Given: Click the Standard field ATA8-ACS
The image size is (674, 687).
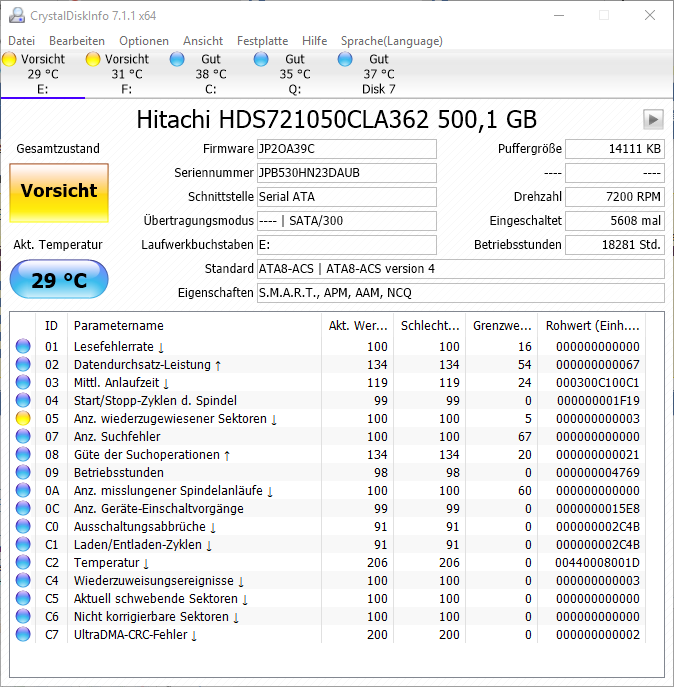Looking at the screenshot, I should tap(461, 269).
